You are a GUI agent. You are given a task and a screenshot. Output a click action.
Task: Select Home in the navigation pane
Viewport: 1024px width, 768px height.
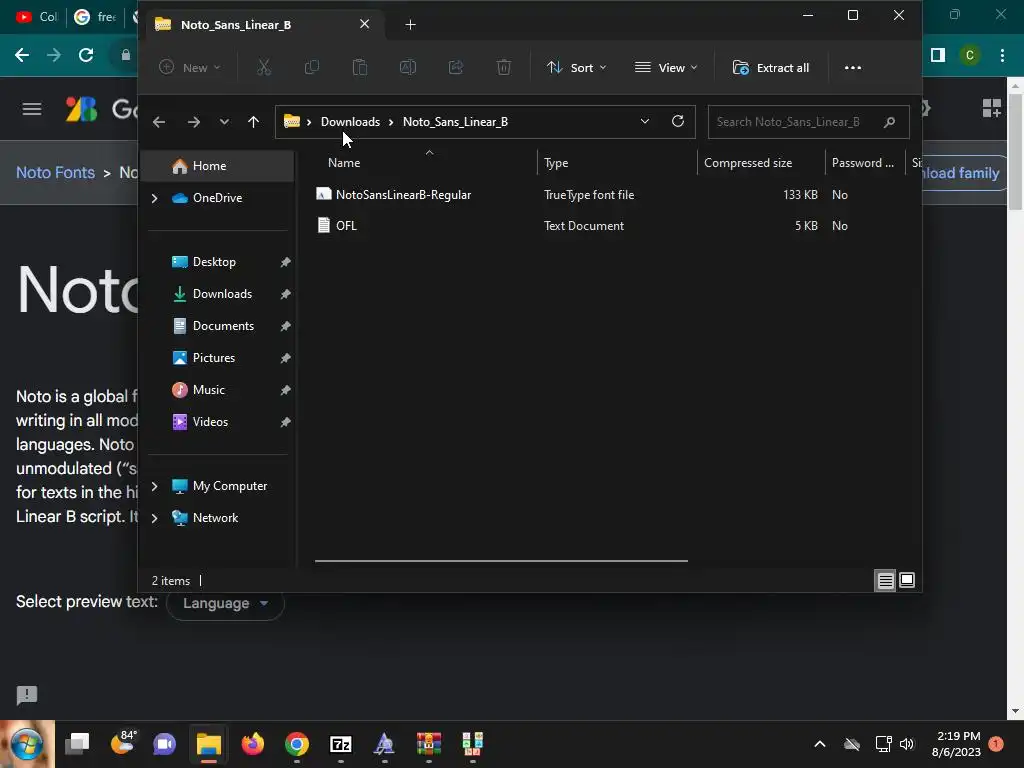pos(217,166)
